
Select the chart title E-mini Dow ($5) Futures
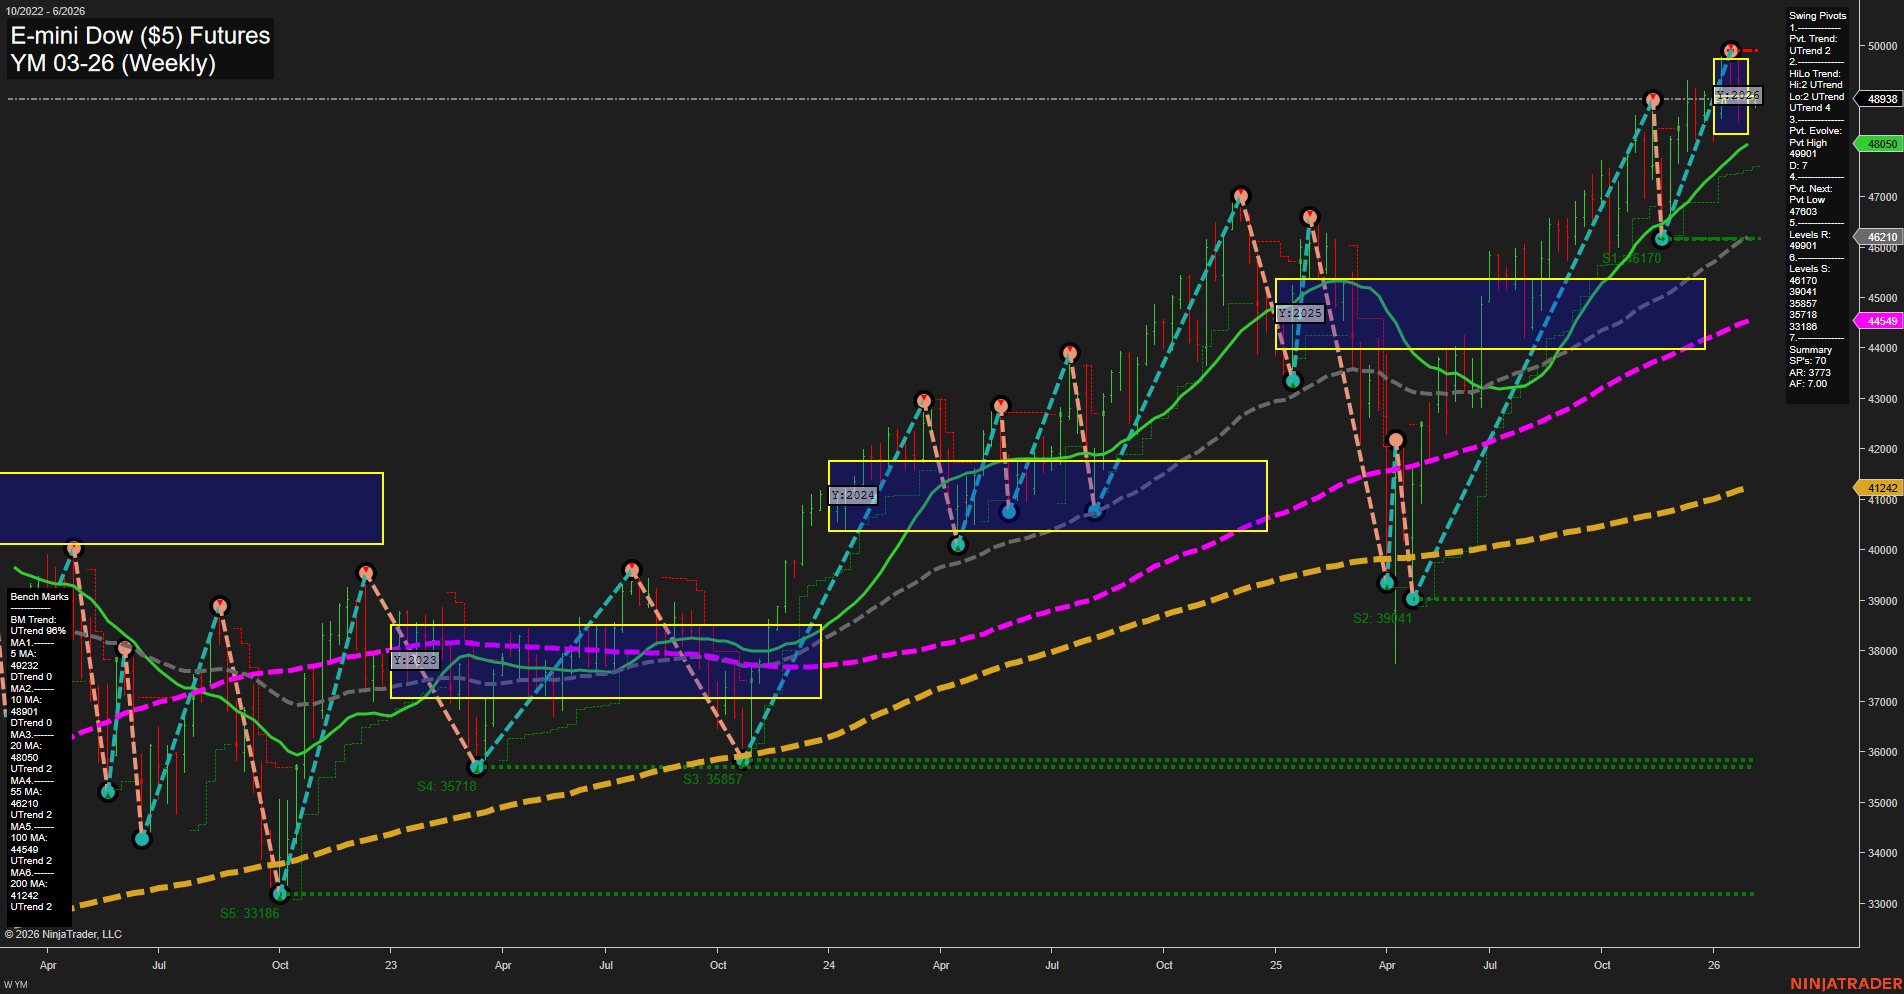click(139, 35)
